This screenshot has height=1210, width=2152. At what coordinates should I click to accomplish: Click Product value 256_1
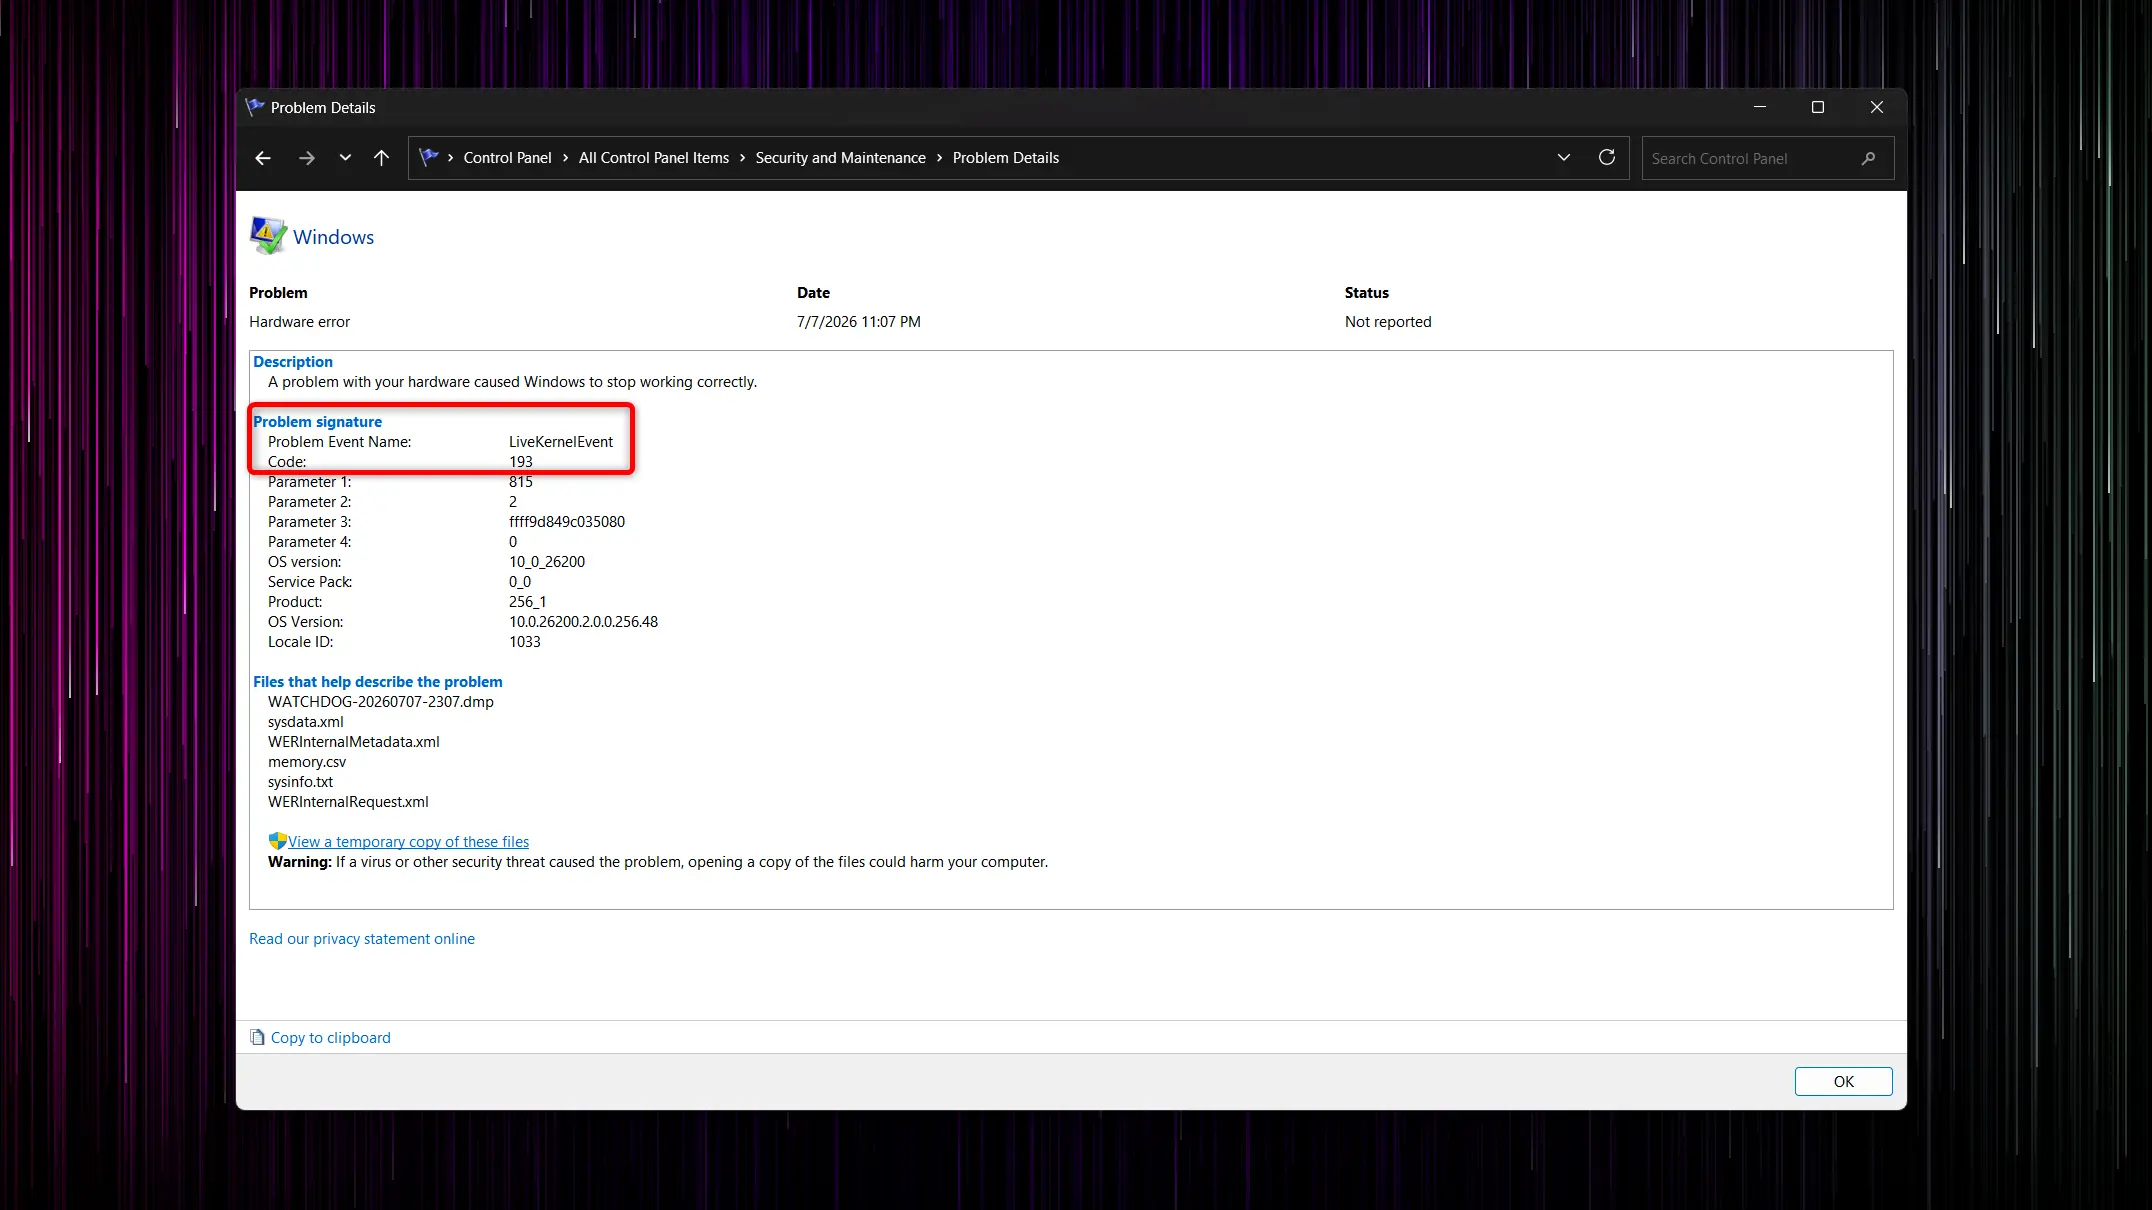click(528, 602)
